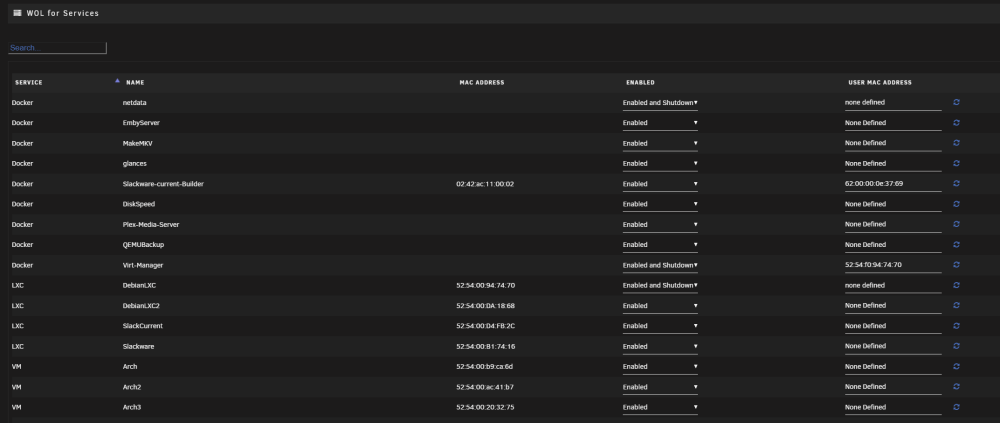1000x423 pixels.
Task: Open the Enabled dropdown for glances
Action: pyautogui.click(x=660, y=164)
